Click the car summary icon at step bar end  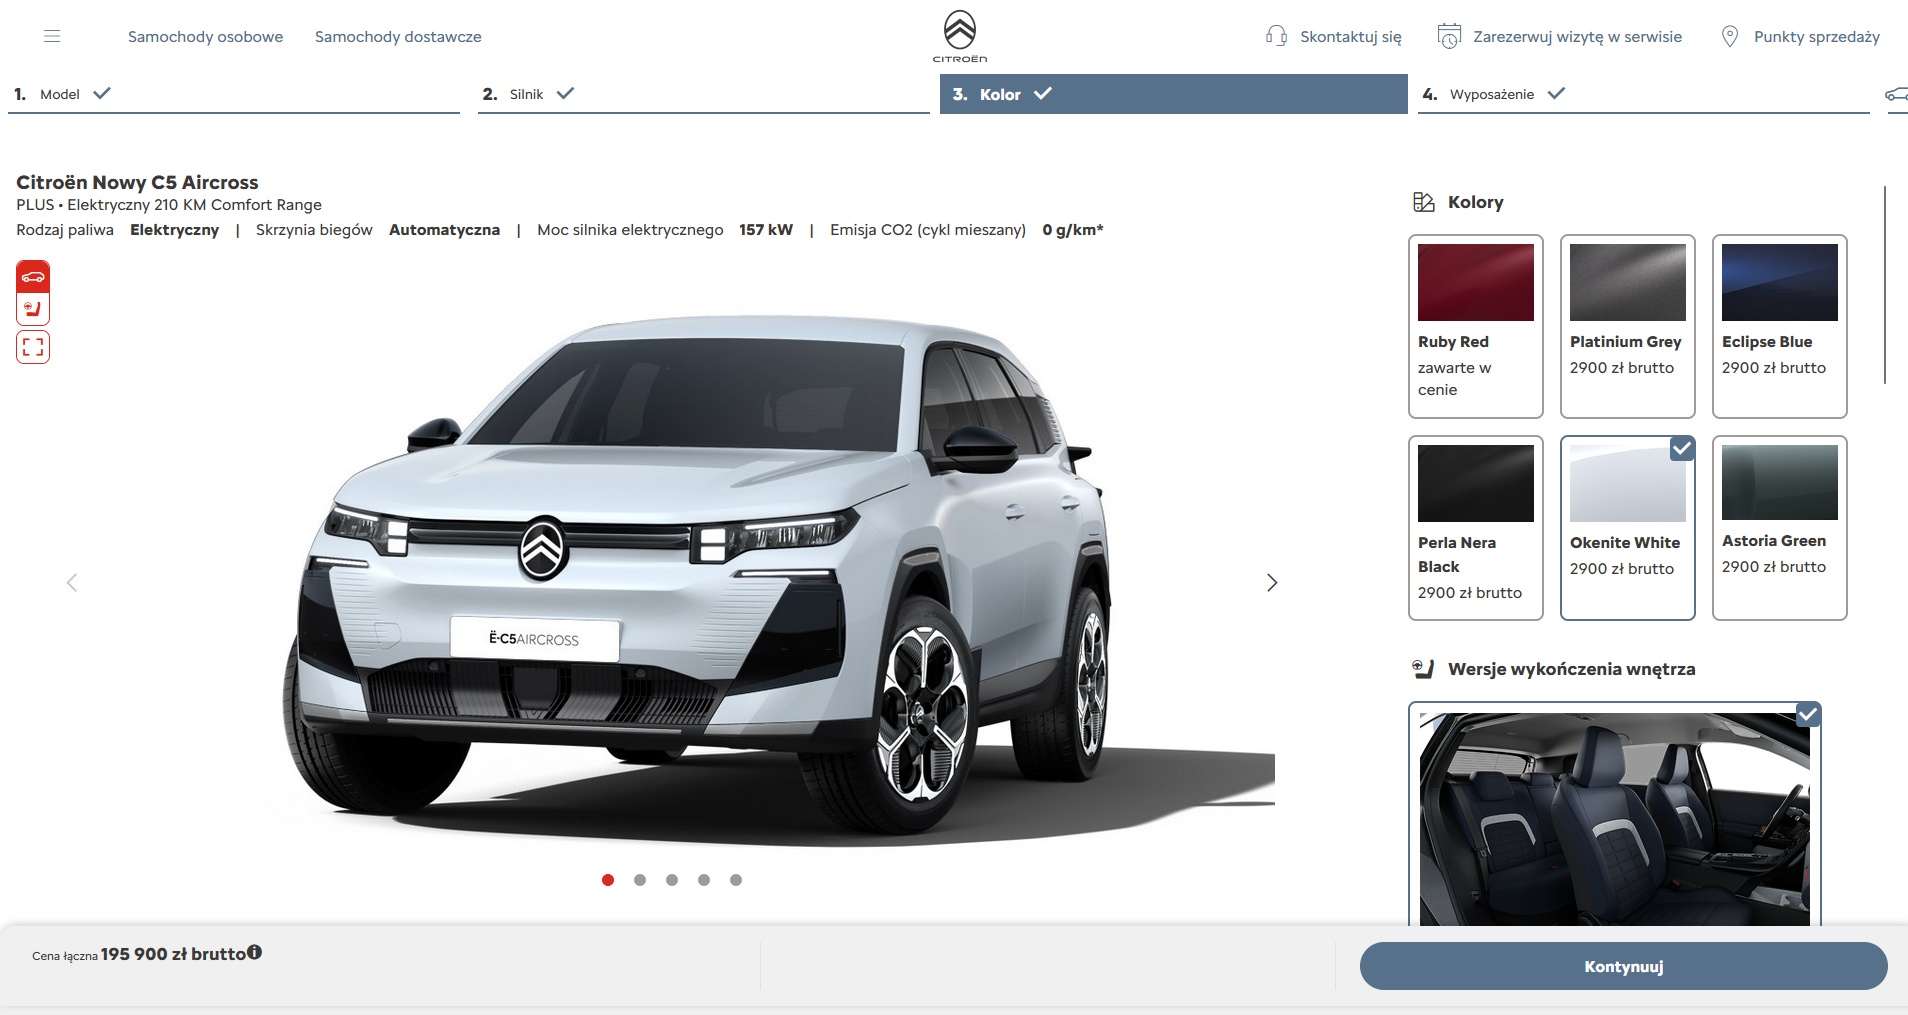[1896, 94]
